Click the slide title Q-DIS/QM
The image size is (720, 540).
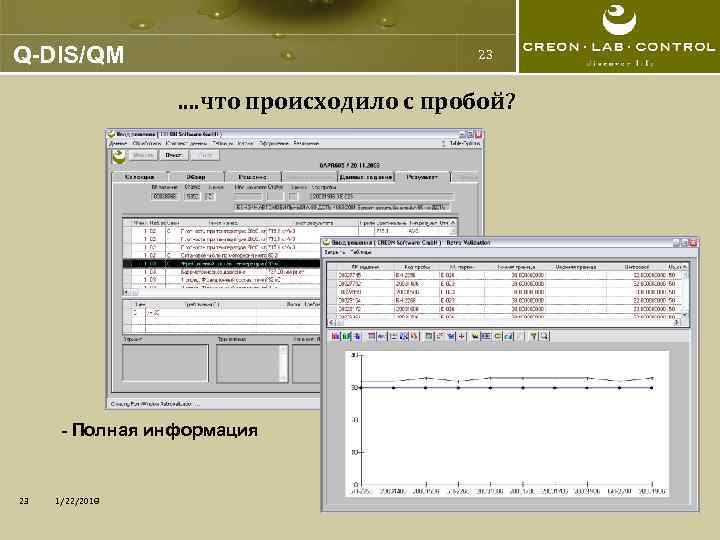tap(68, 55)
